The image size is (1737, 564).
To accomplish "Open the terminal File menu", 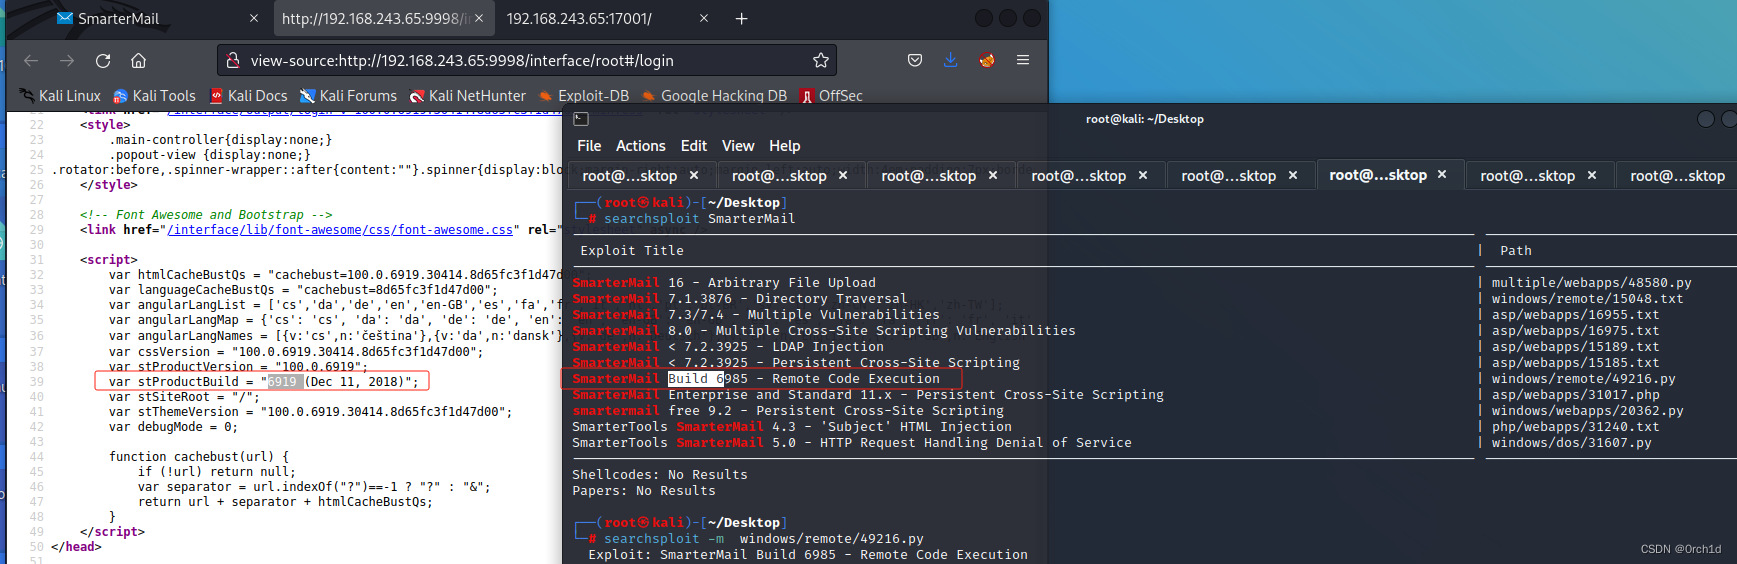I will coord(589,146).
